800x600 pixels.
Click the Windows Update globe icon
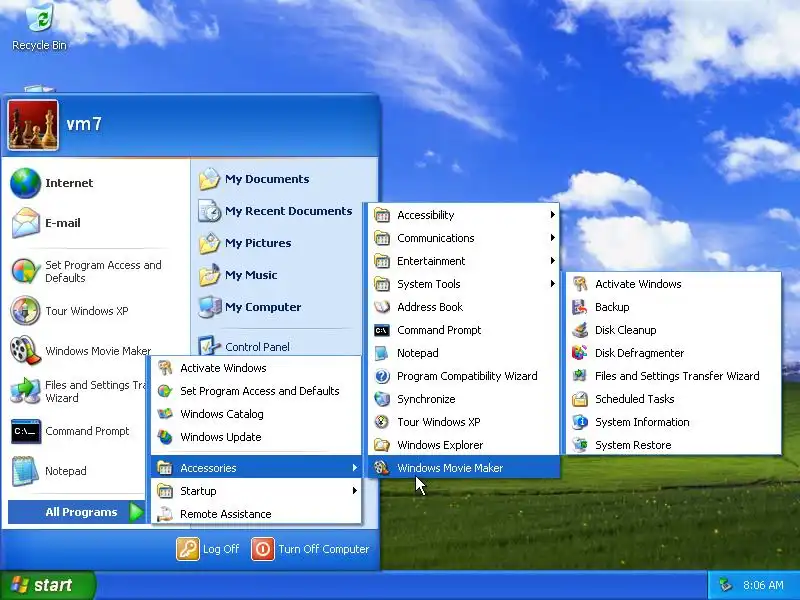pyautogui.click(x=165, y=437)
